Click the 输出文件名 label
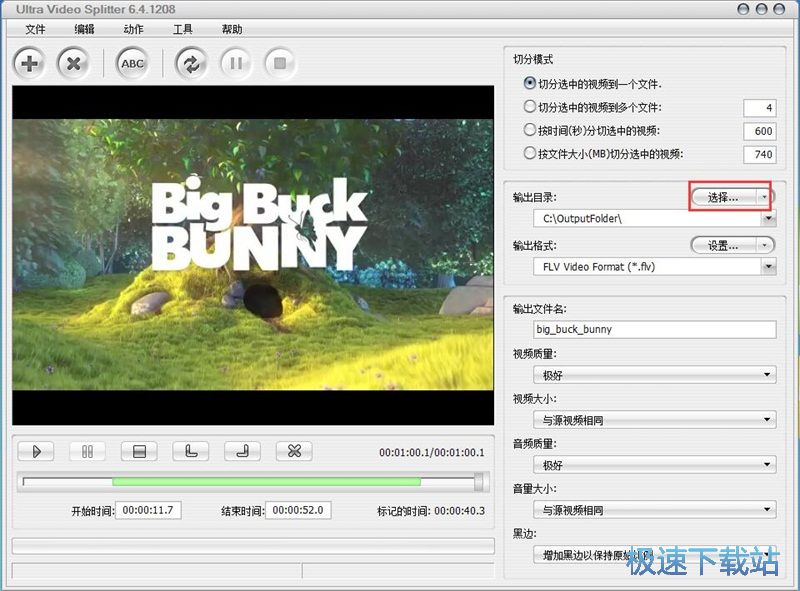Screen dimensions: 800x591 539,309
